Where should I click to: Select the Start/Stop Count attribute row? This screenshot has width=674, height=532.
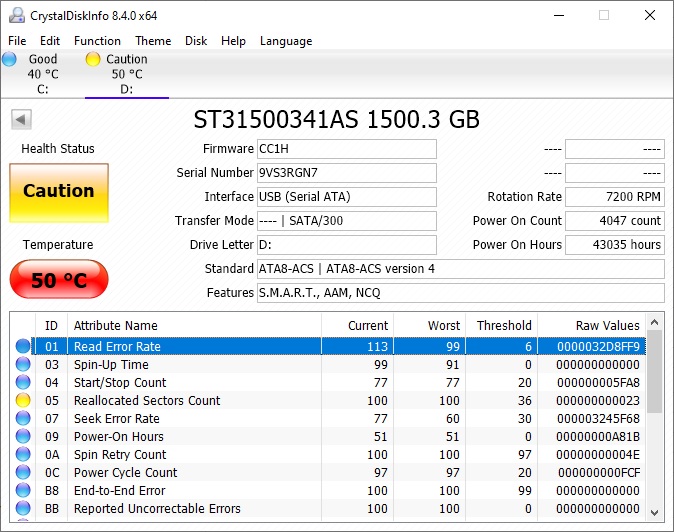tap(328, 382)
